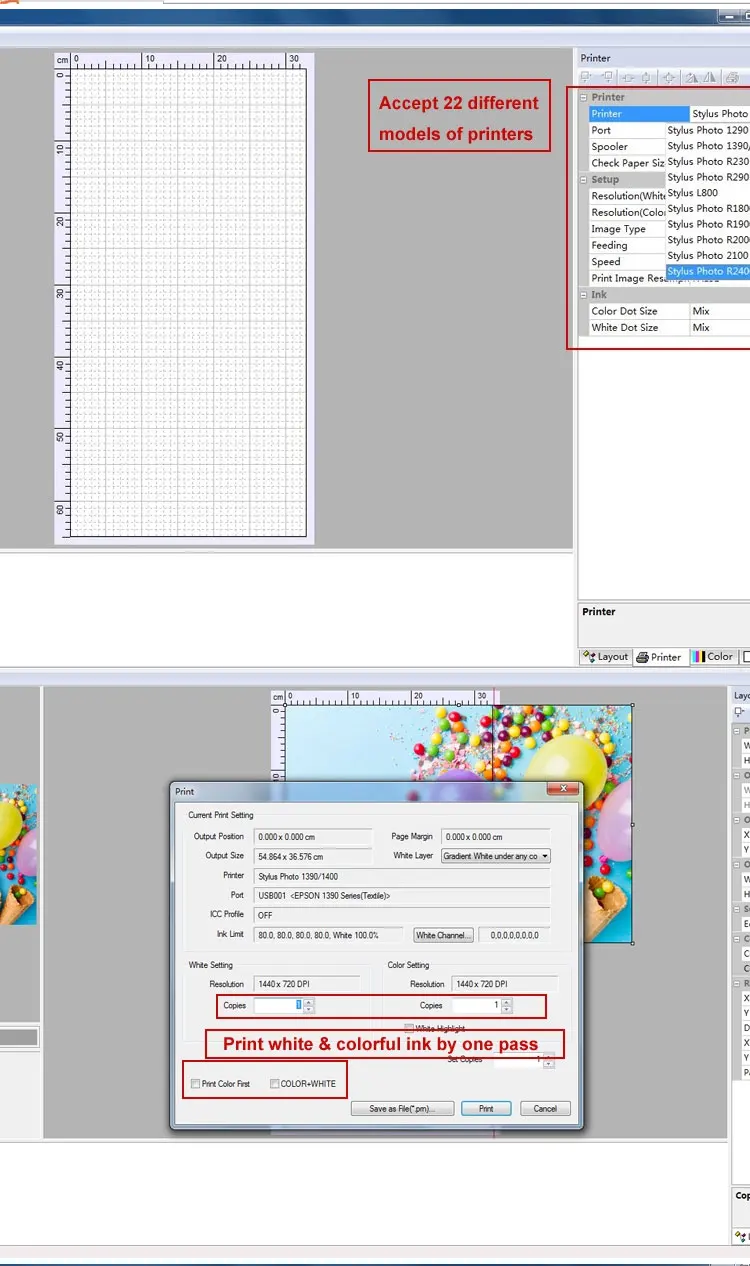Enable the Print Color First checkbox
Image resolution: width=750 pixels, height=1266 pixels.
pyautogui.click(x=196, y=1084)
